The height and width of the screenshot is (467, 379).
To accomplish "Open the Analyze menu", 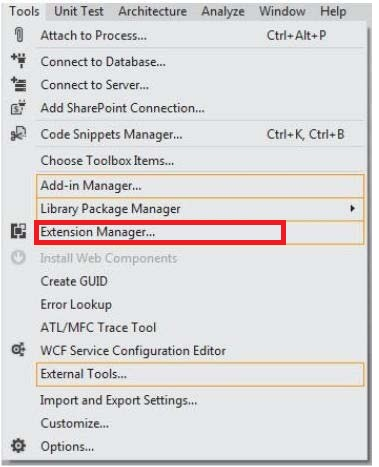I will coord(223,11).
